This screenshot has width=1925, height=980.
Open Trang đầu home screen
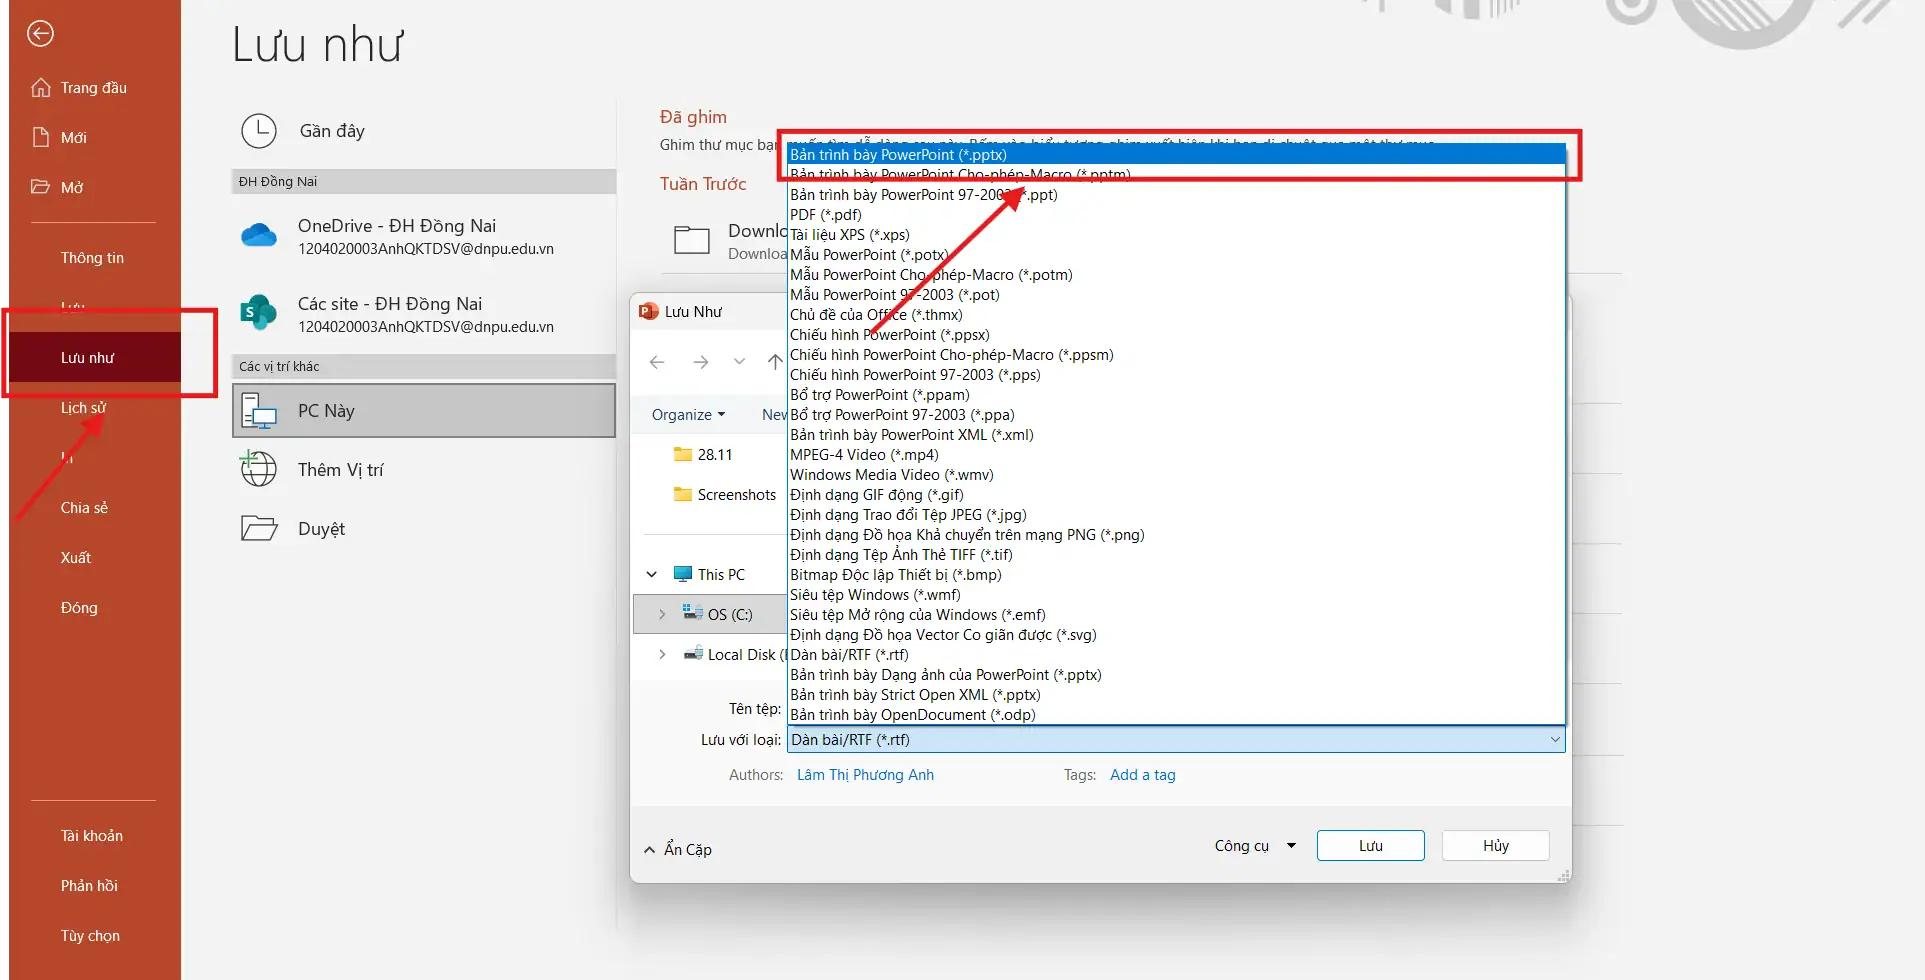(93, 87)
